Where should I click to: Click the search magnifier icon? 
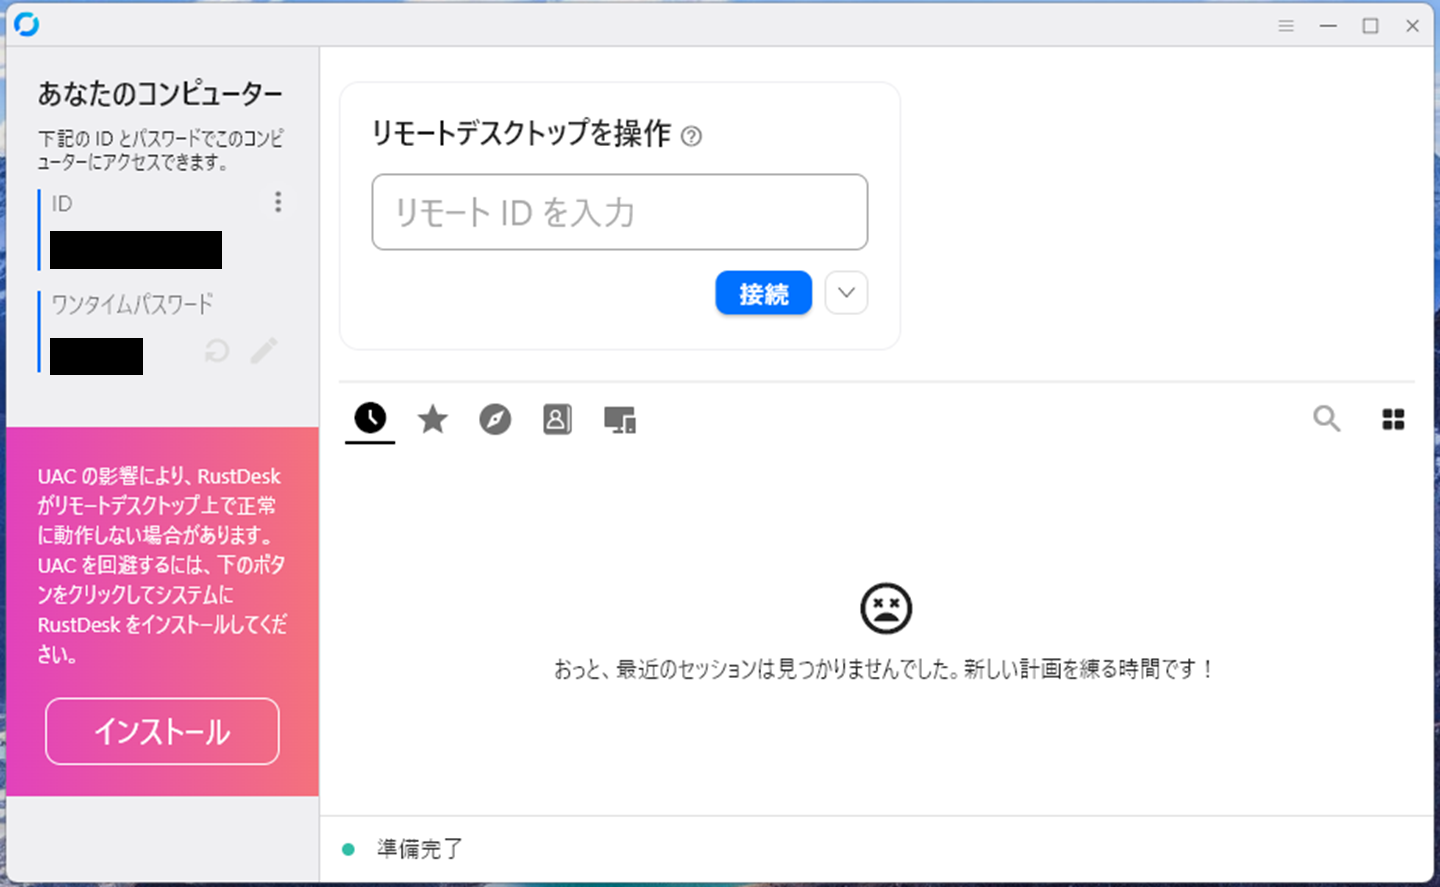click(1326, 419)
